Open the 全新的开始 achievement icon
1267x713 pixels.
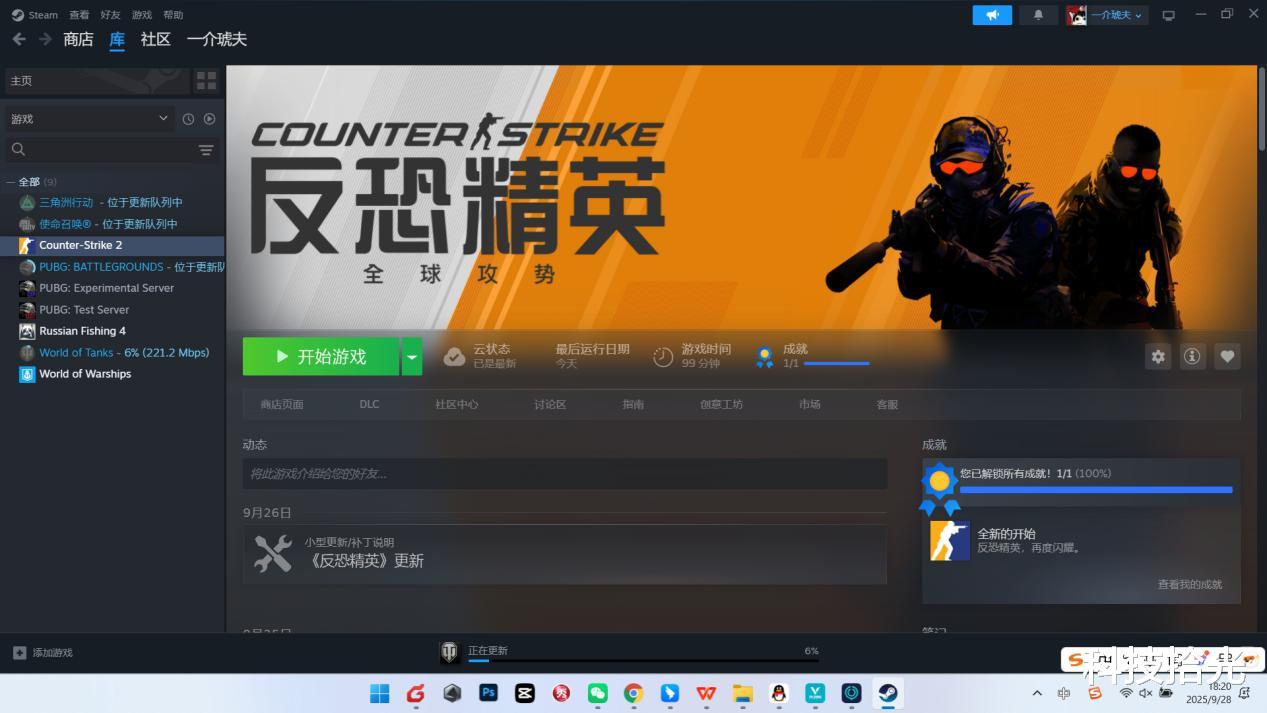pyautogui.click(x=949, y=541)
